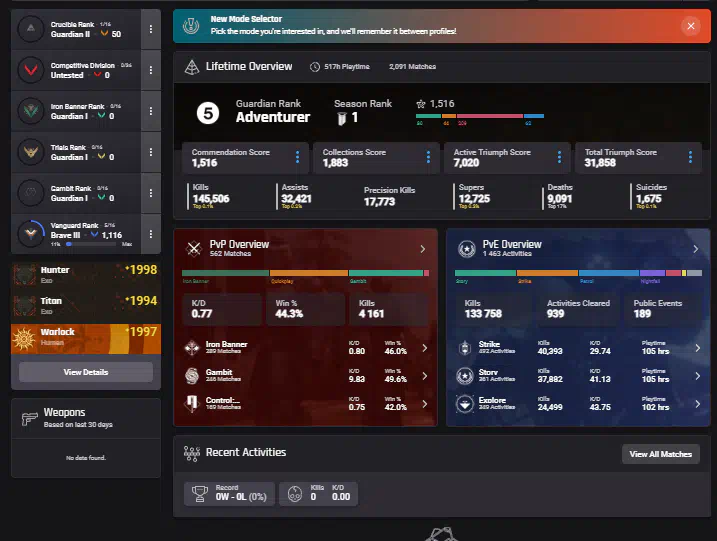This screenshot has height=541, width=717.
Task: Open Active Triumph Score options menu
Action: [x=559, y=157]
